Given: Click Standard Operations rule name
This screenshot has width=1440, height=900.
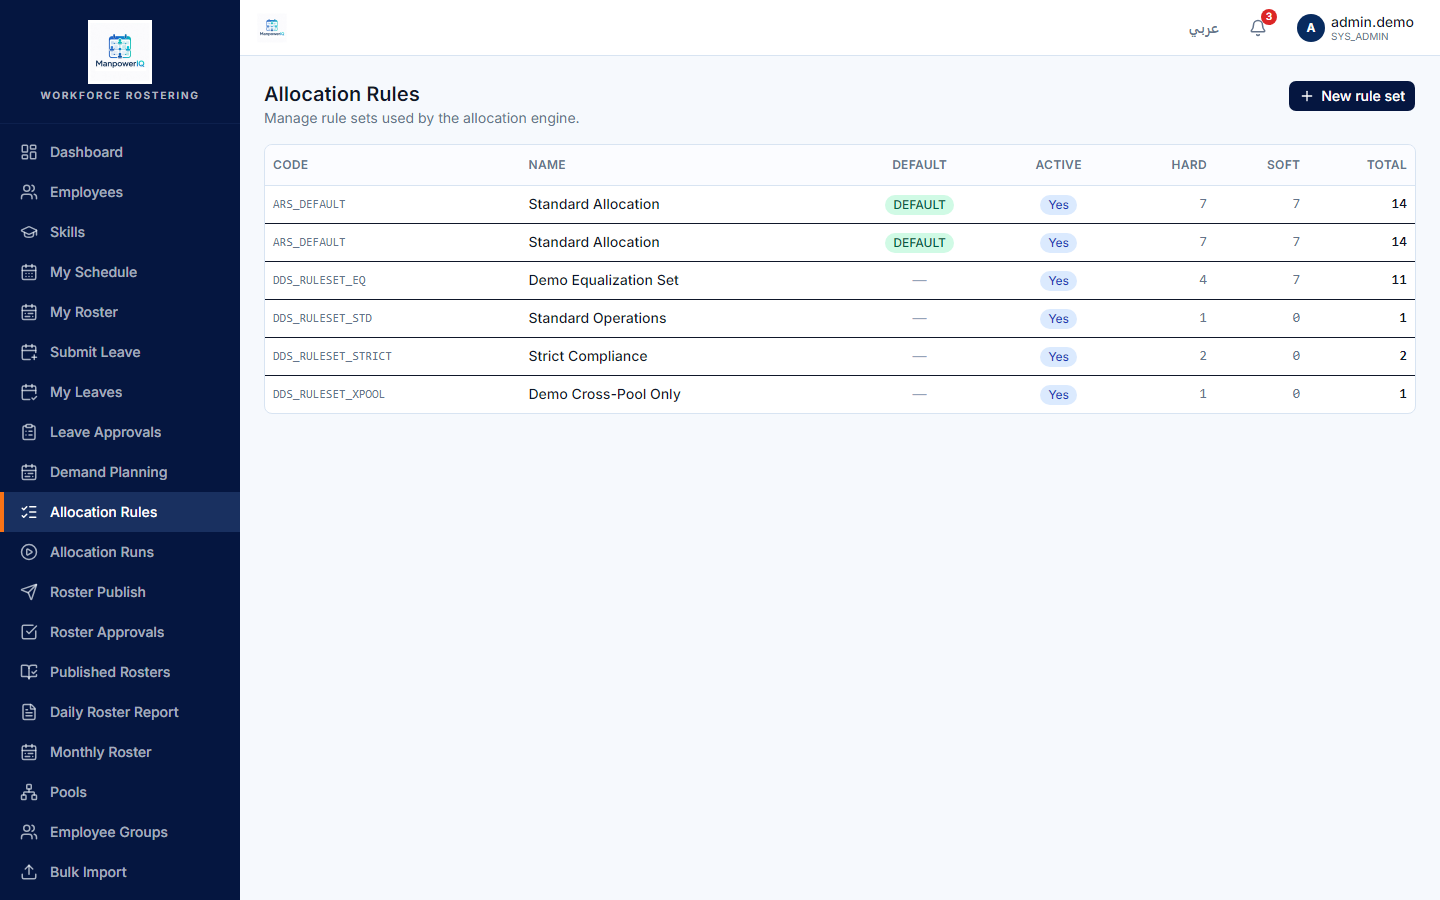Looking at the screenshot, I should click(597, 318).
